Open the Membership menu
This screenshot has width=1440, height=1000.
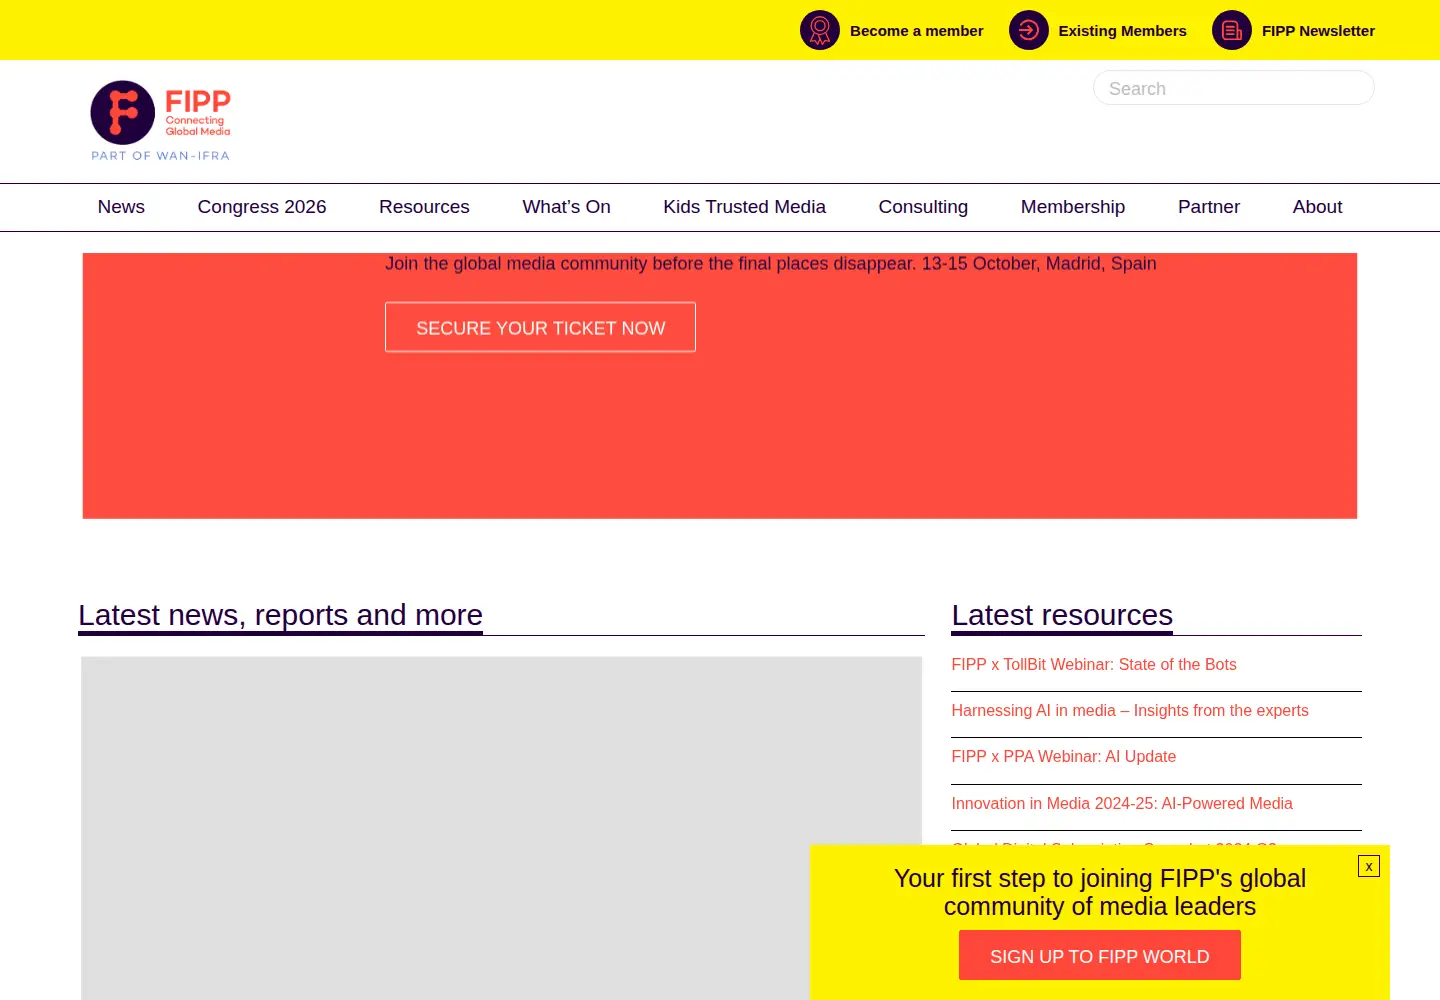(x=1073, y=207)
